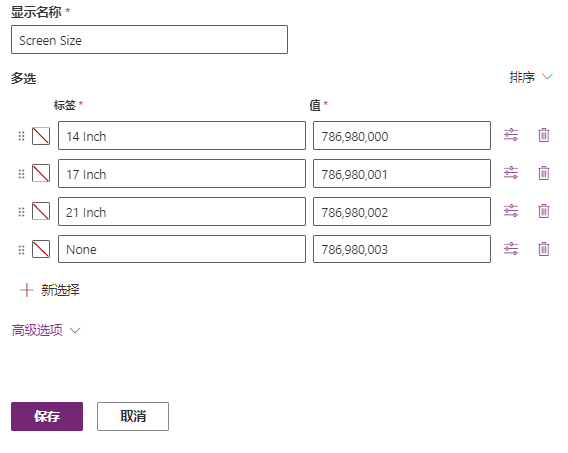Focus the Screen Size display name field
This screenshot has height=453, width=568.
(149, 40)
